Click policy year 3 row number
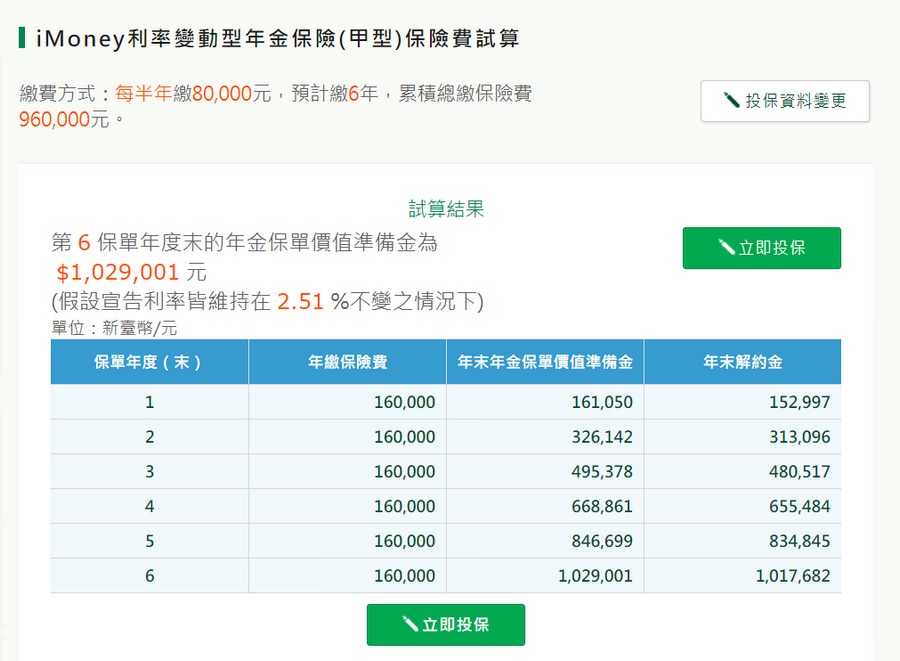 tap(149, 472)
